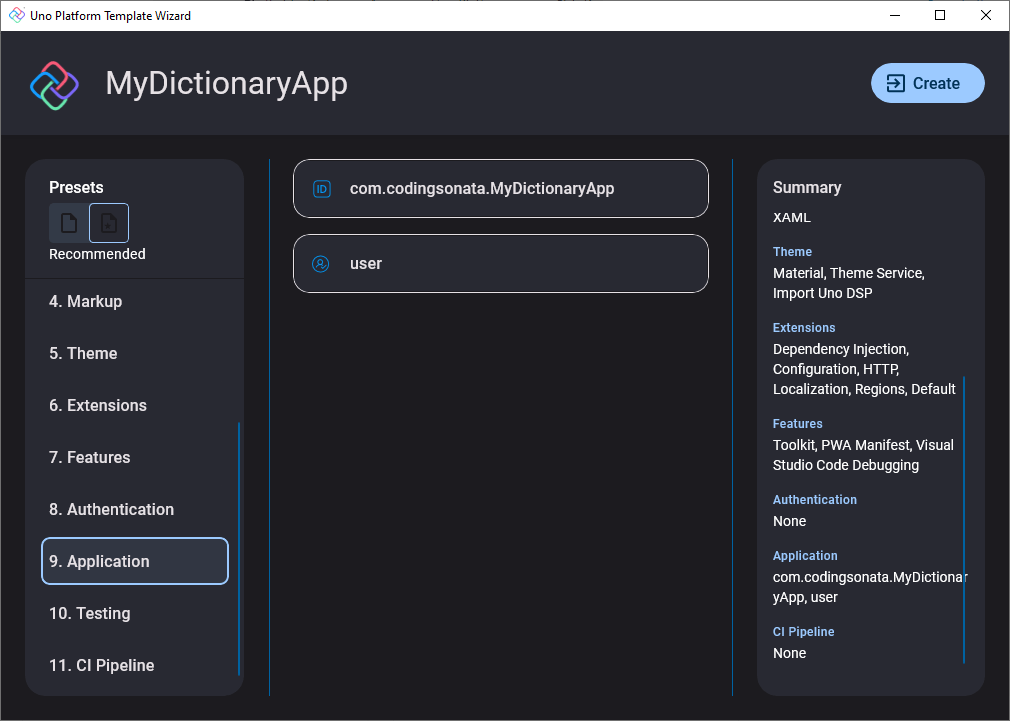The height and width of the screenshot is (721, 1010).
Task: Click the Recommended preset label
Action: coord(97,254)
